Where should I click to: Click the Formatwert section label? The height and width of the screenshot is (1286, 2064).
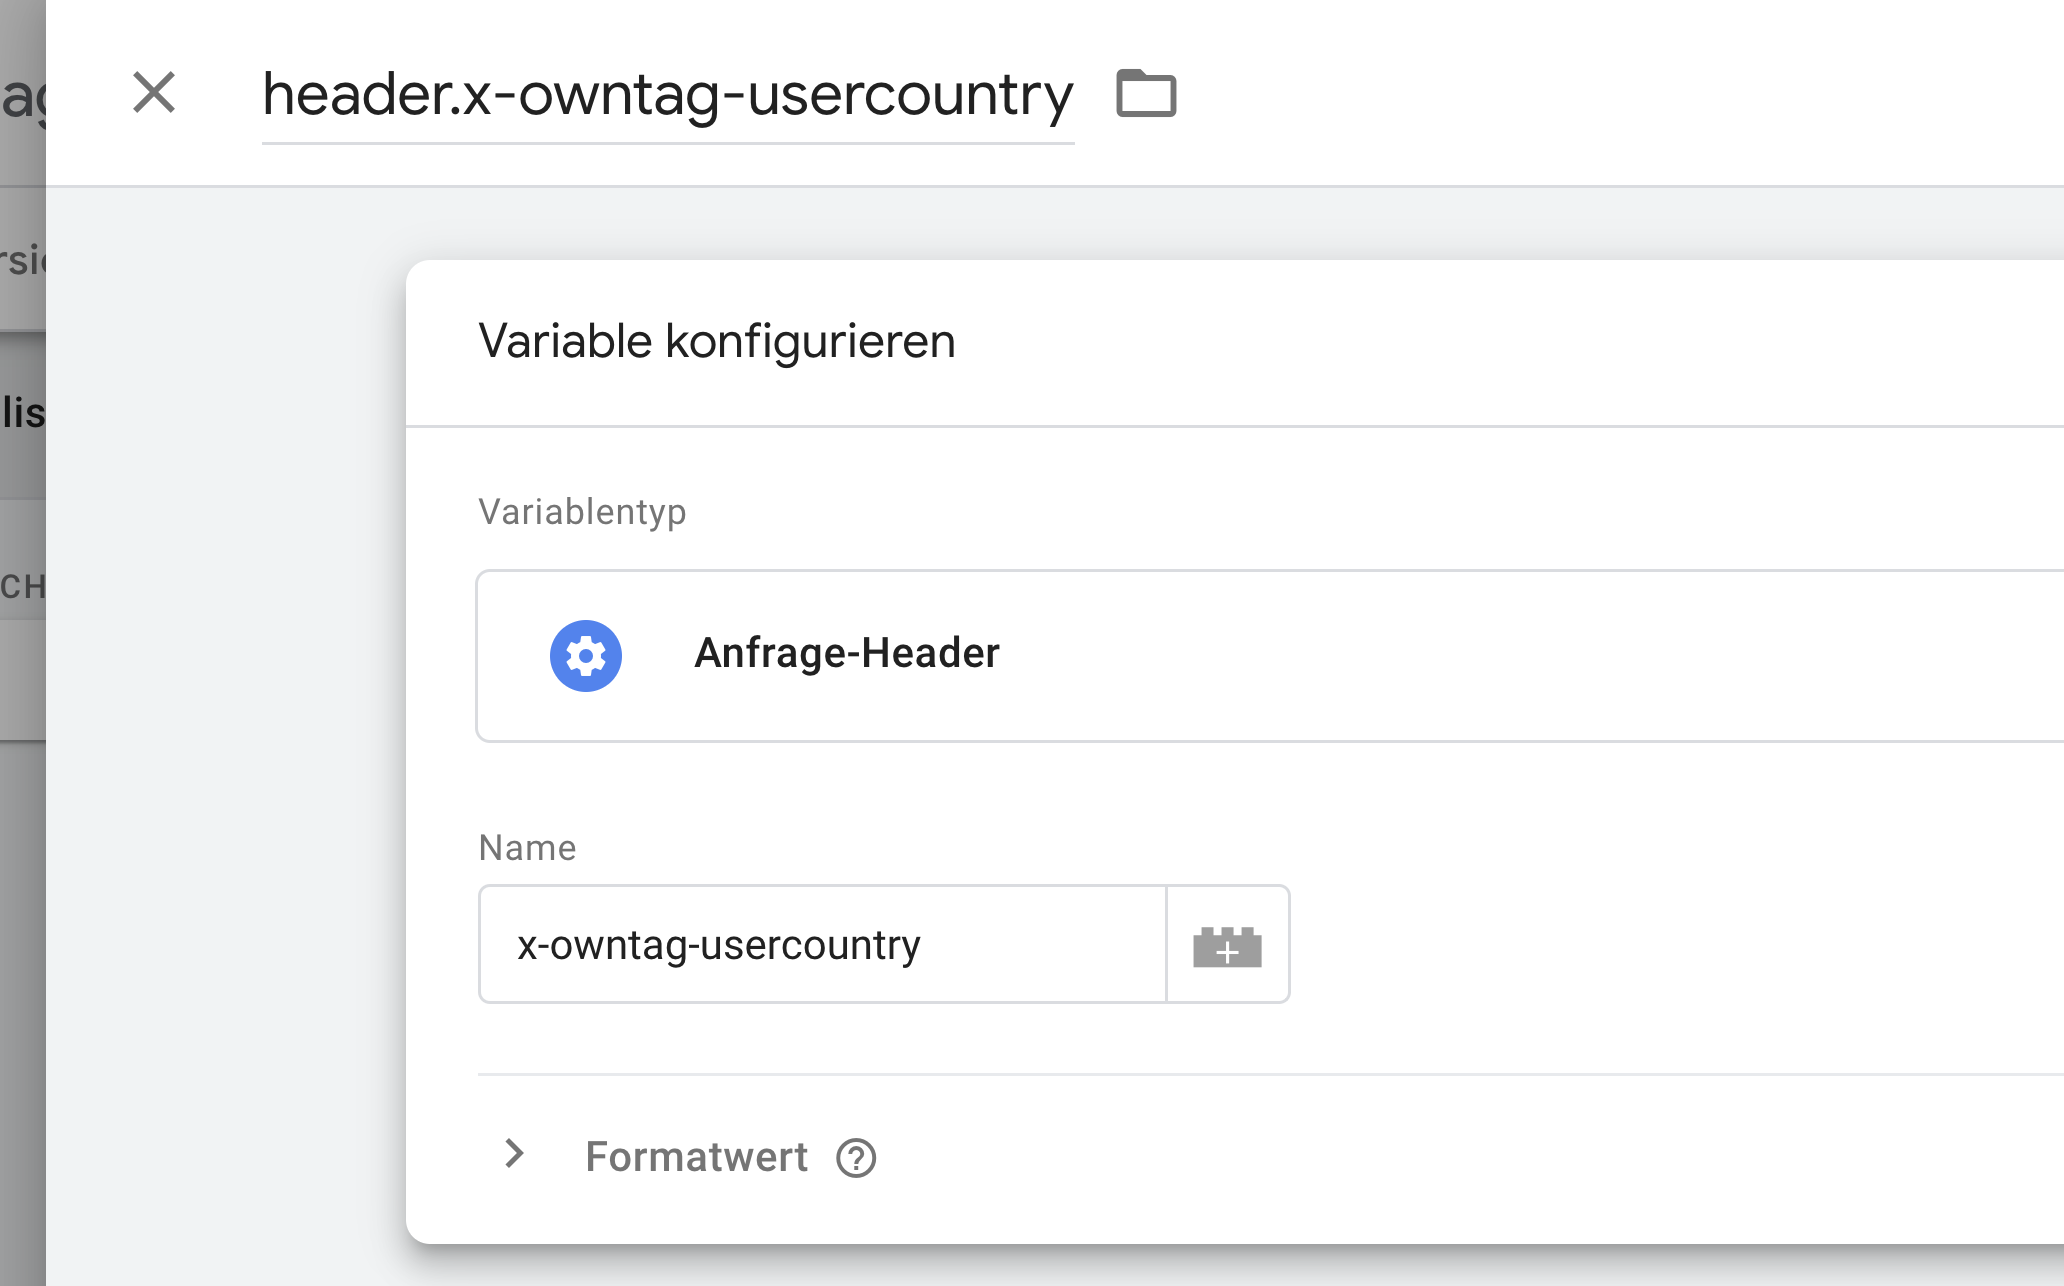coord(696,1157)
